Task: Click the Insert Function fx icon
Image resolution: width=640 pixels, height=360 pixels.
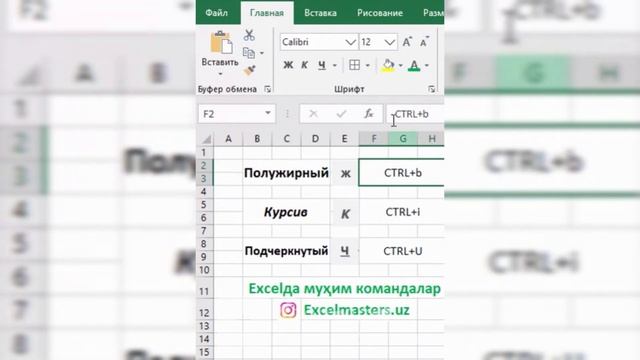Action: coord(369,114)
